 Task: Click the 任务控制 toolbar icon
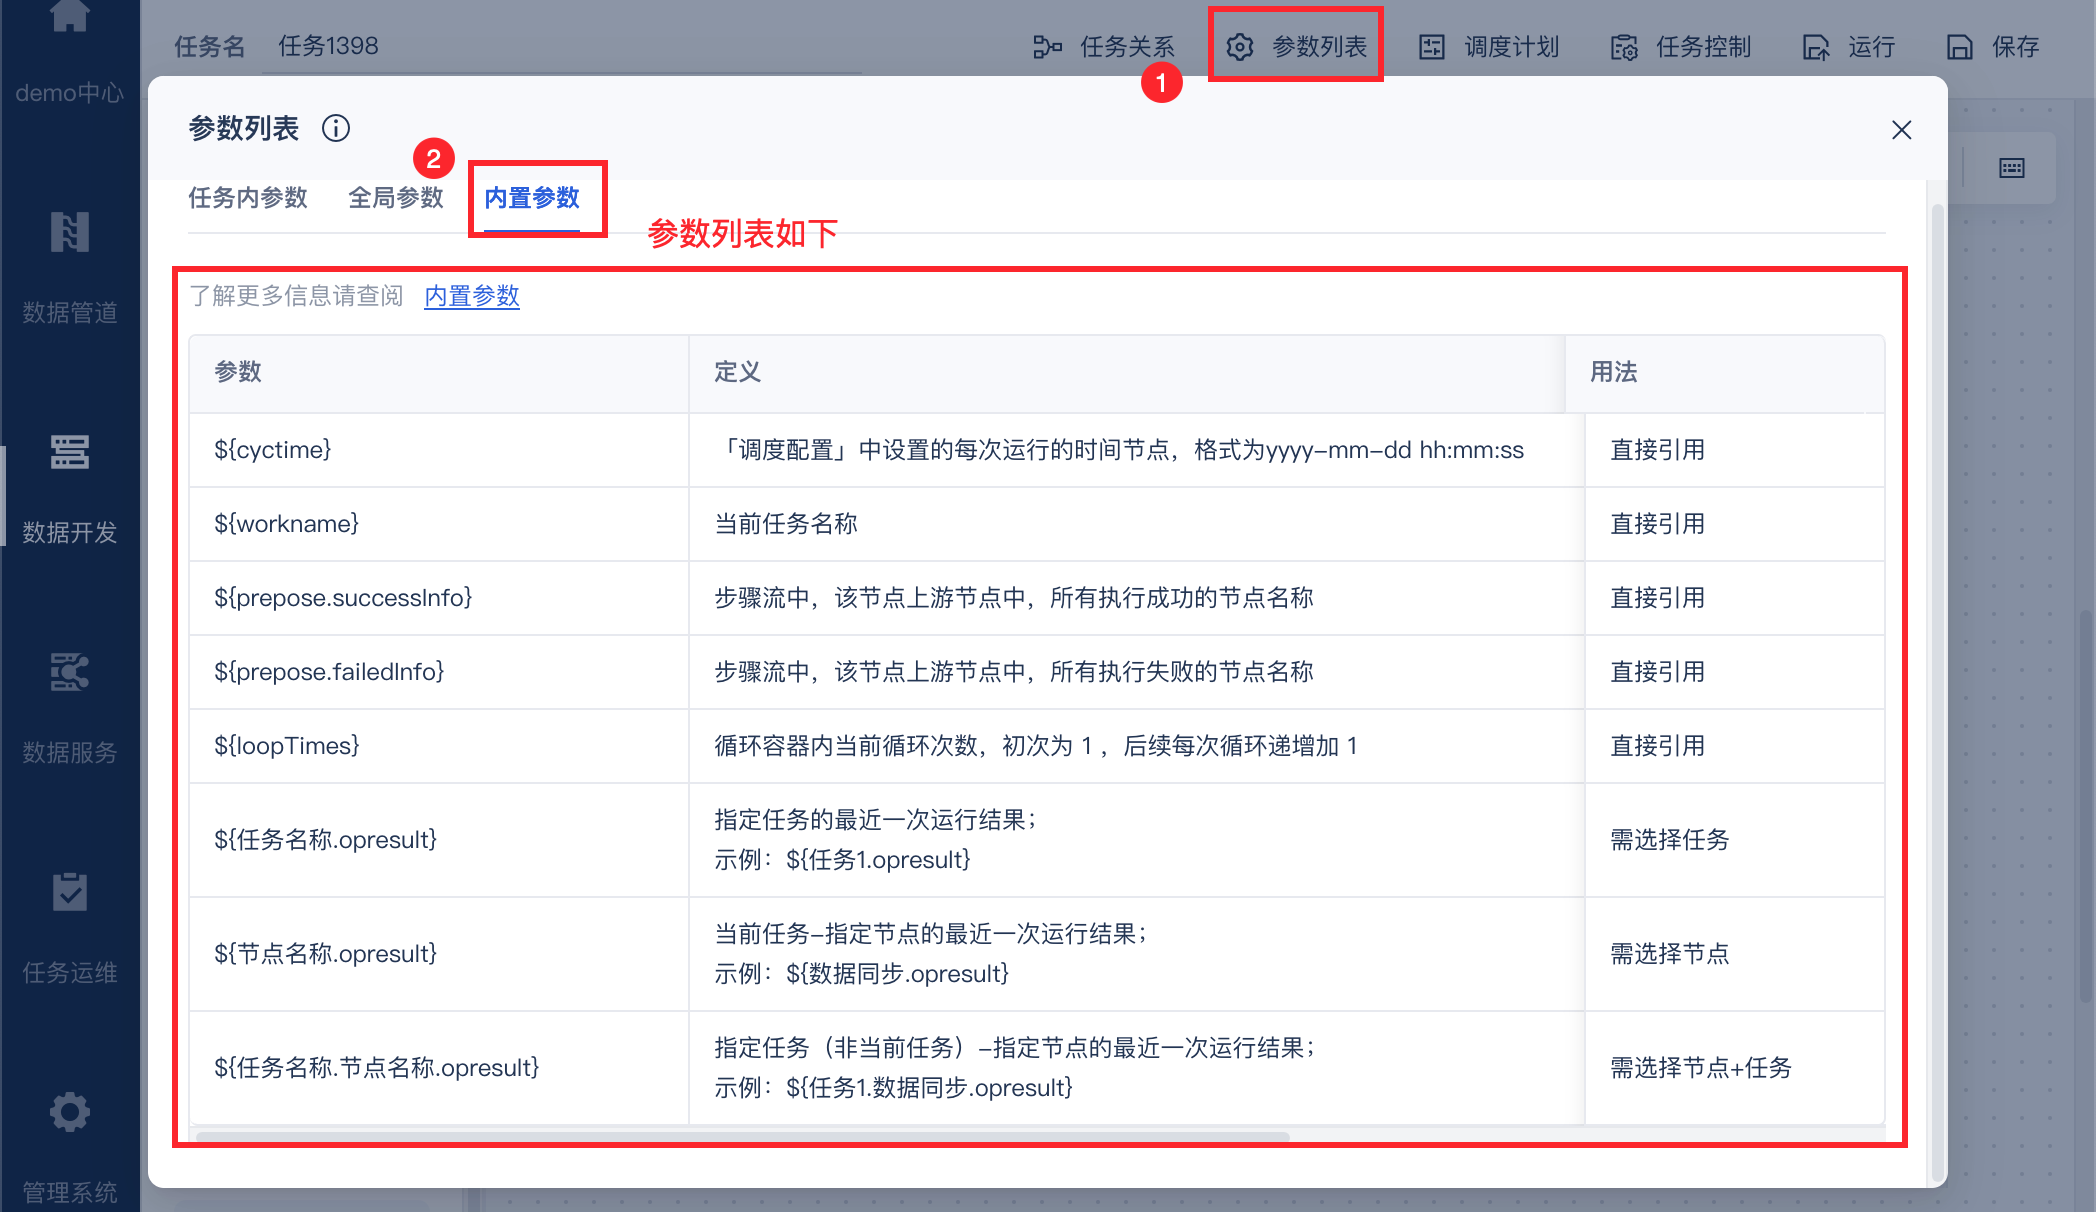point(1624,47)
